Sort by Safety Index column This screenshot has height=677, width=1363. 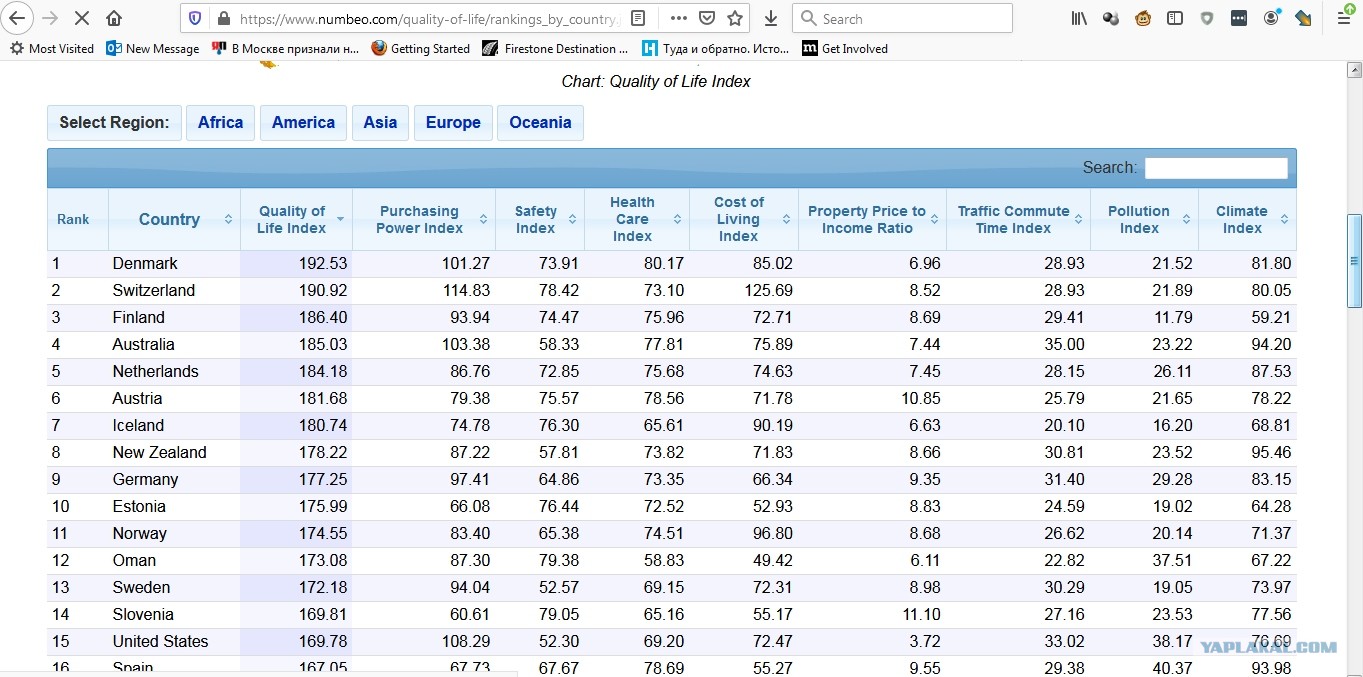[540, 219]
